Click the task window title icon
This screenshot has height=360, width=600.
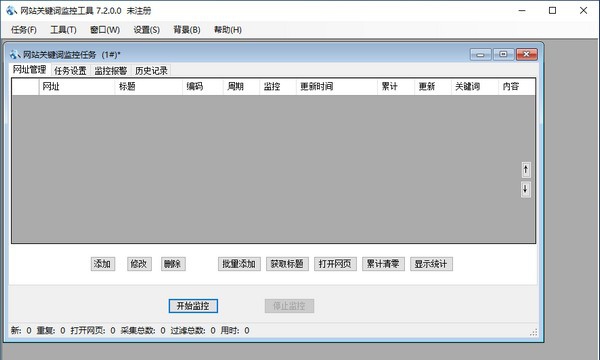coord(15,55)
